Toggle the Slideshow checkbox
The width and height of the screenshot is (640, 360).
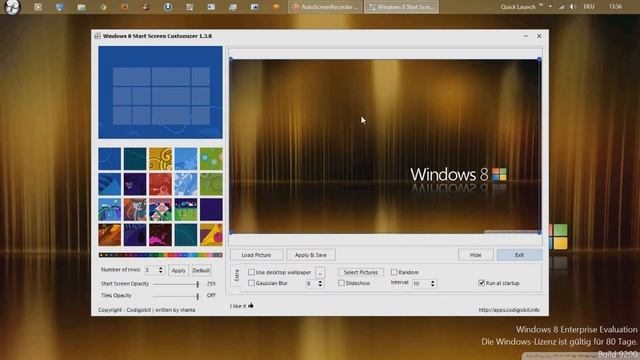(x=341, y=283)
